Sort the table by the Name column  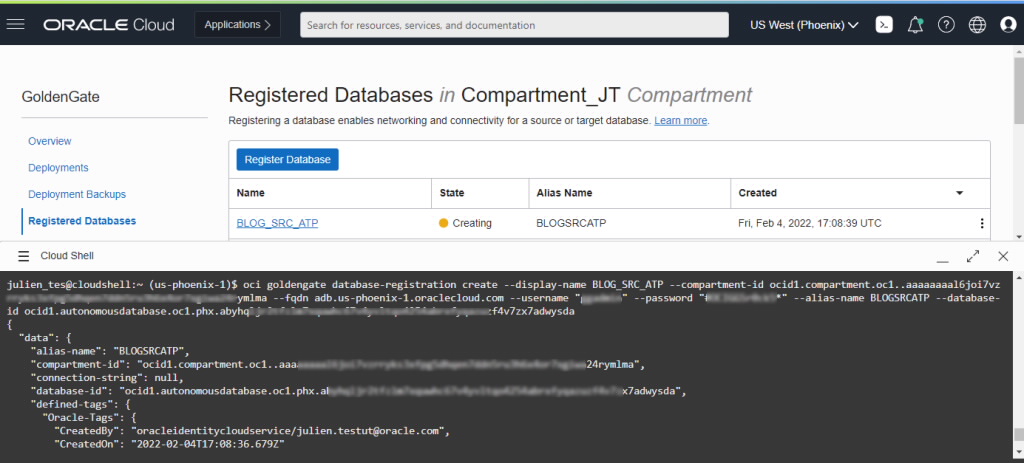pos(251,193)
